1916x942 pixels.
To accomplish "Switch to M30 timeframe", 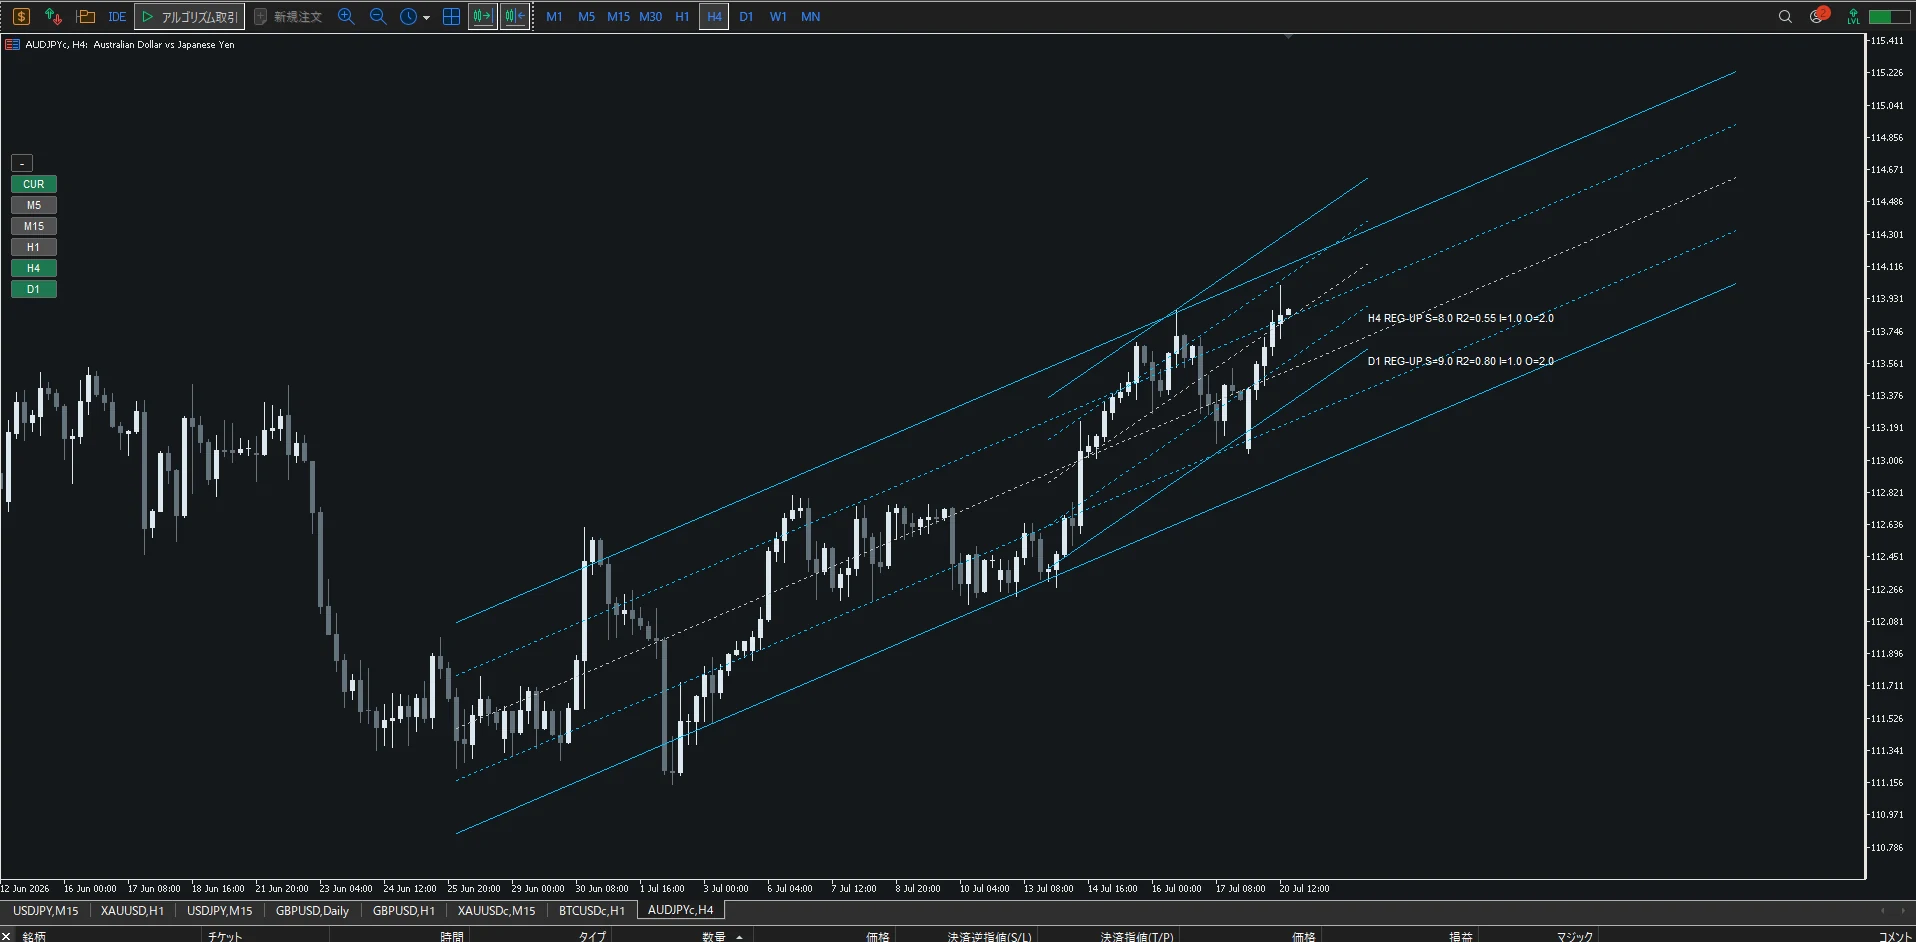I will (650, 17).
